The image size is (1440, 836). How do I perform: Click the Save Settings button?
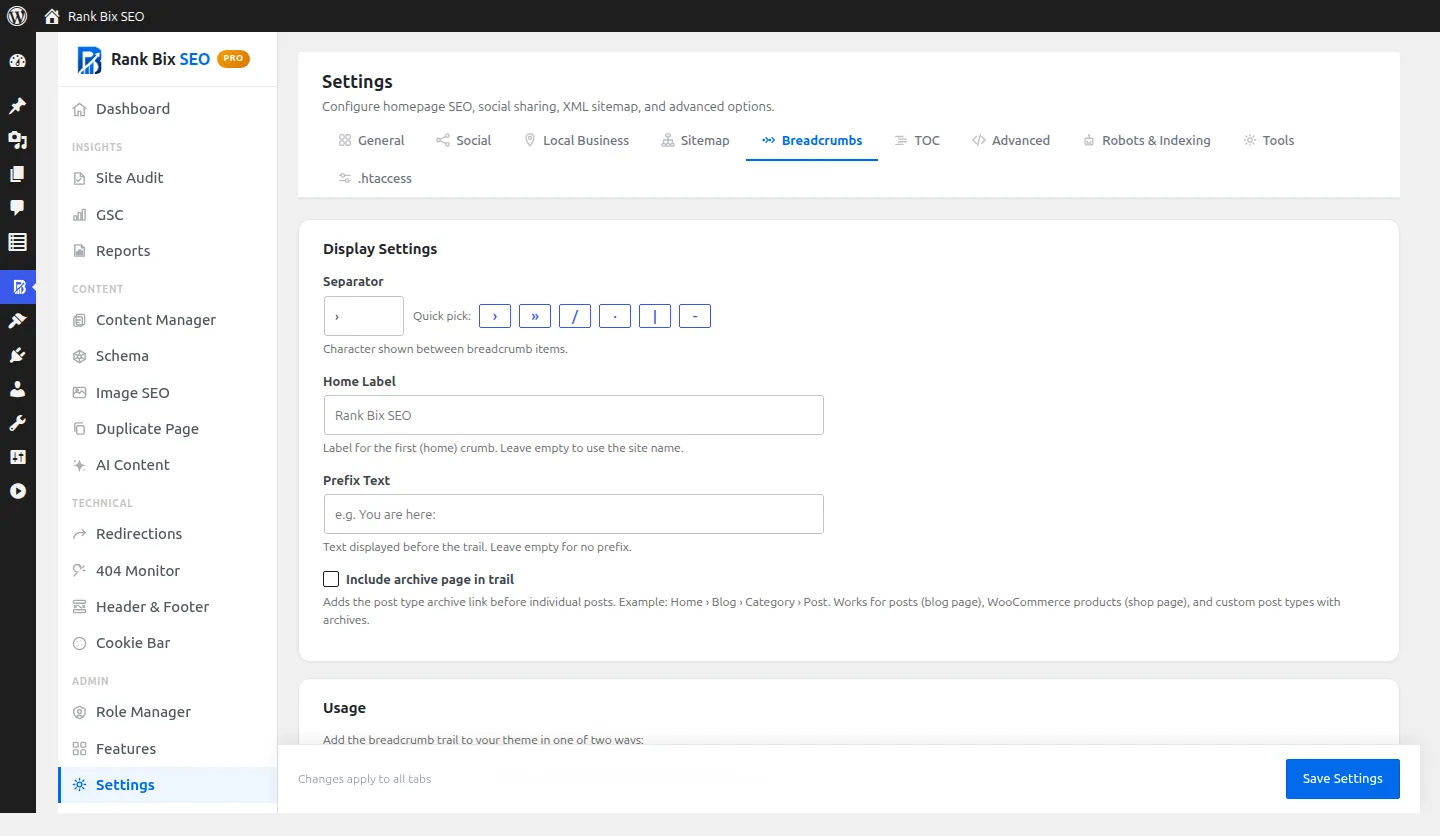pos(1343,779)
